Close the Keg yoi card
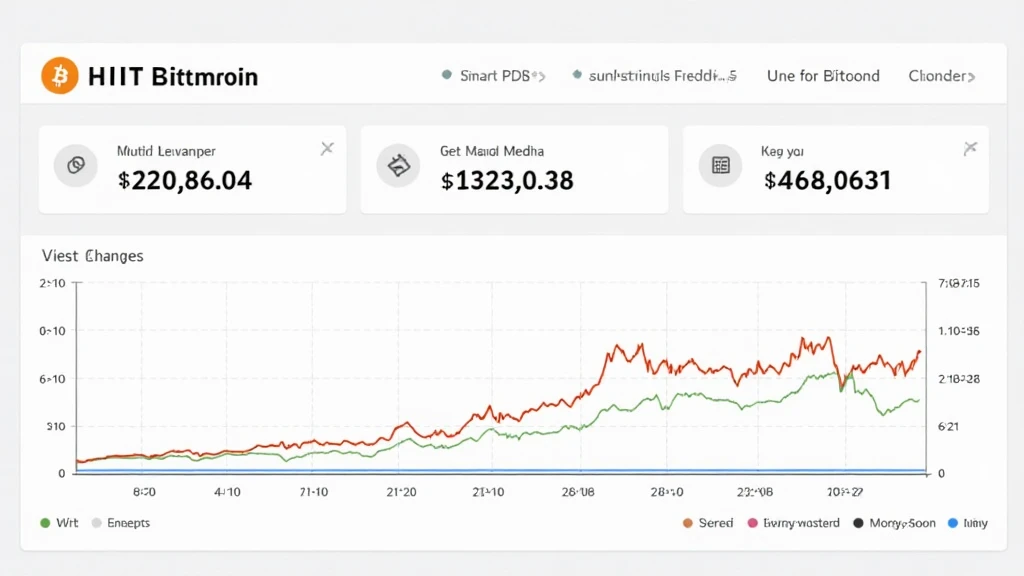 (968, 149)
